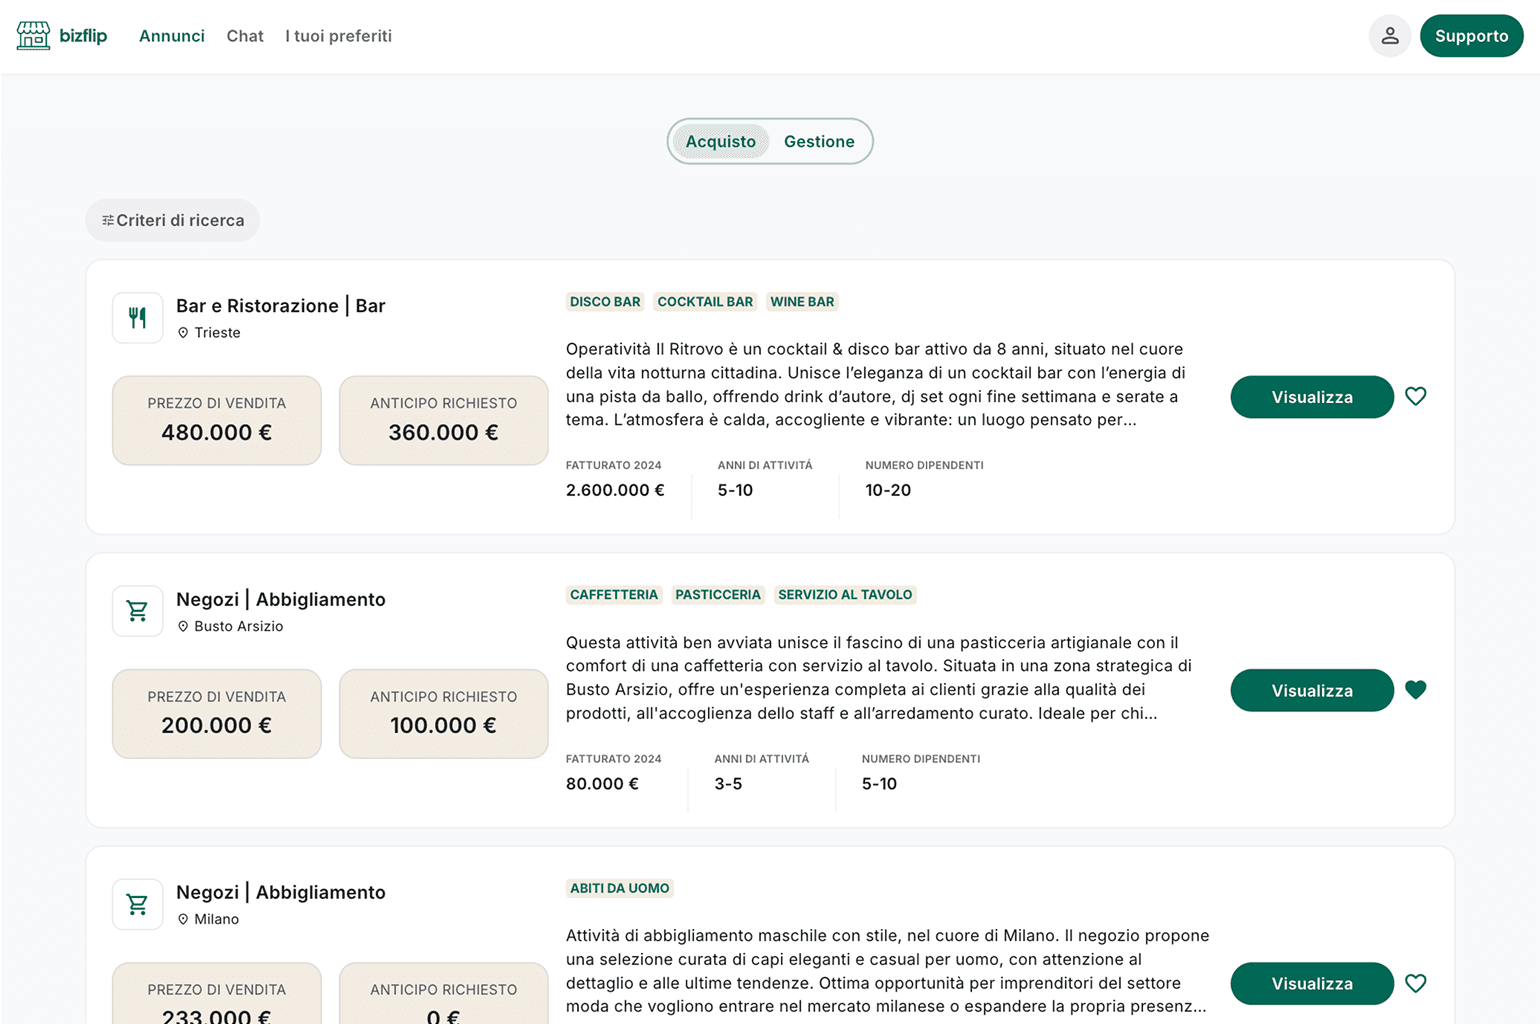The width and height of the screenshot is (1540, 1024).
Task: Open the Annunci navigation item
Action: [171, 36]
